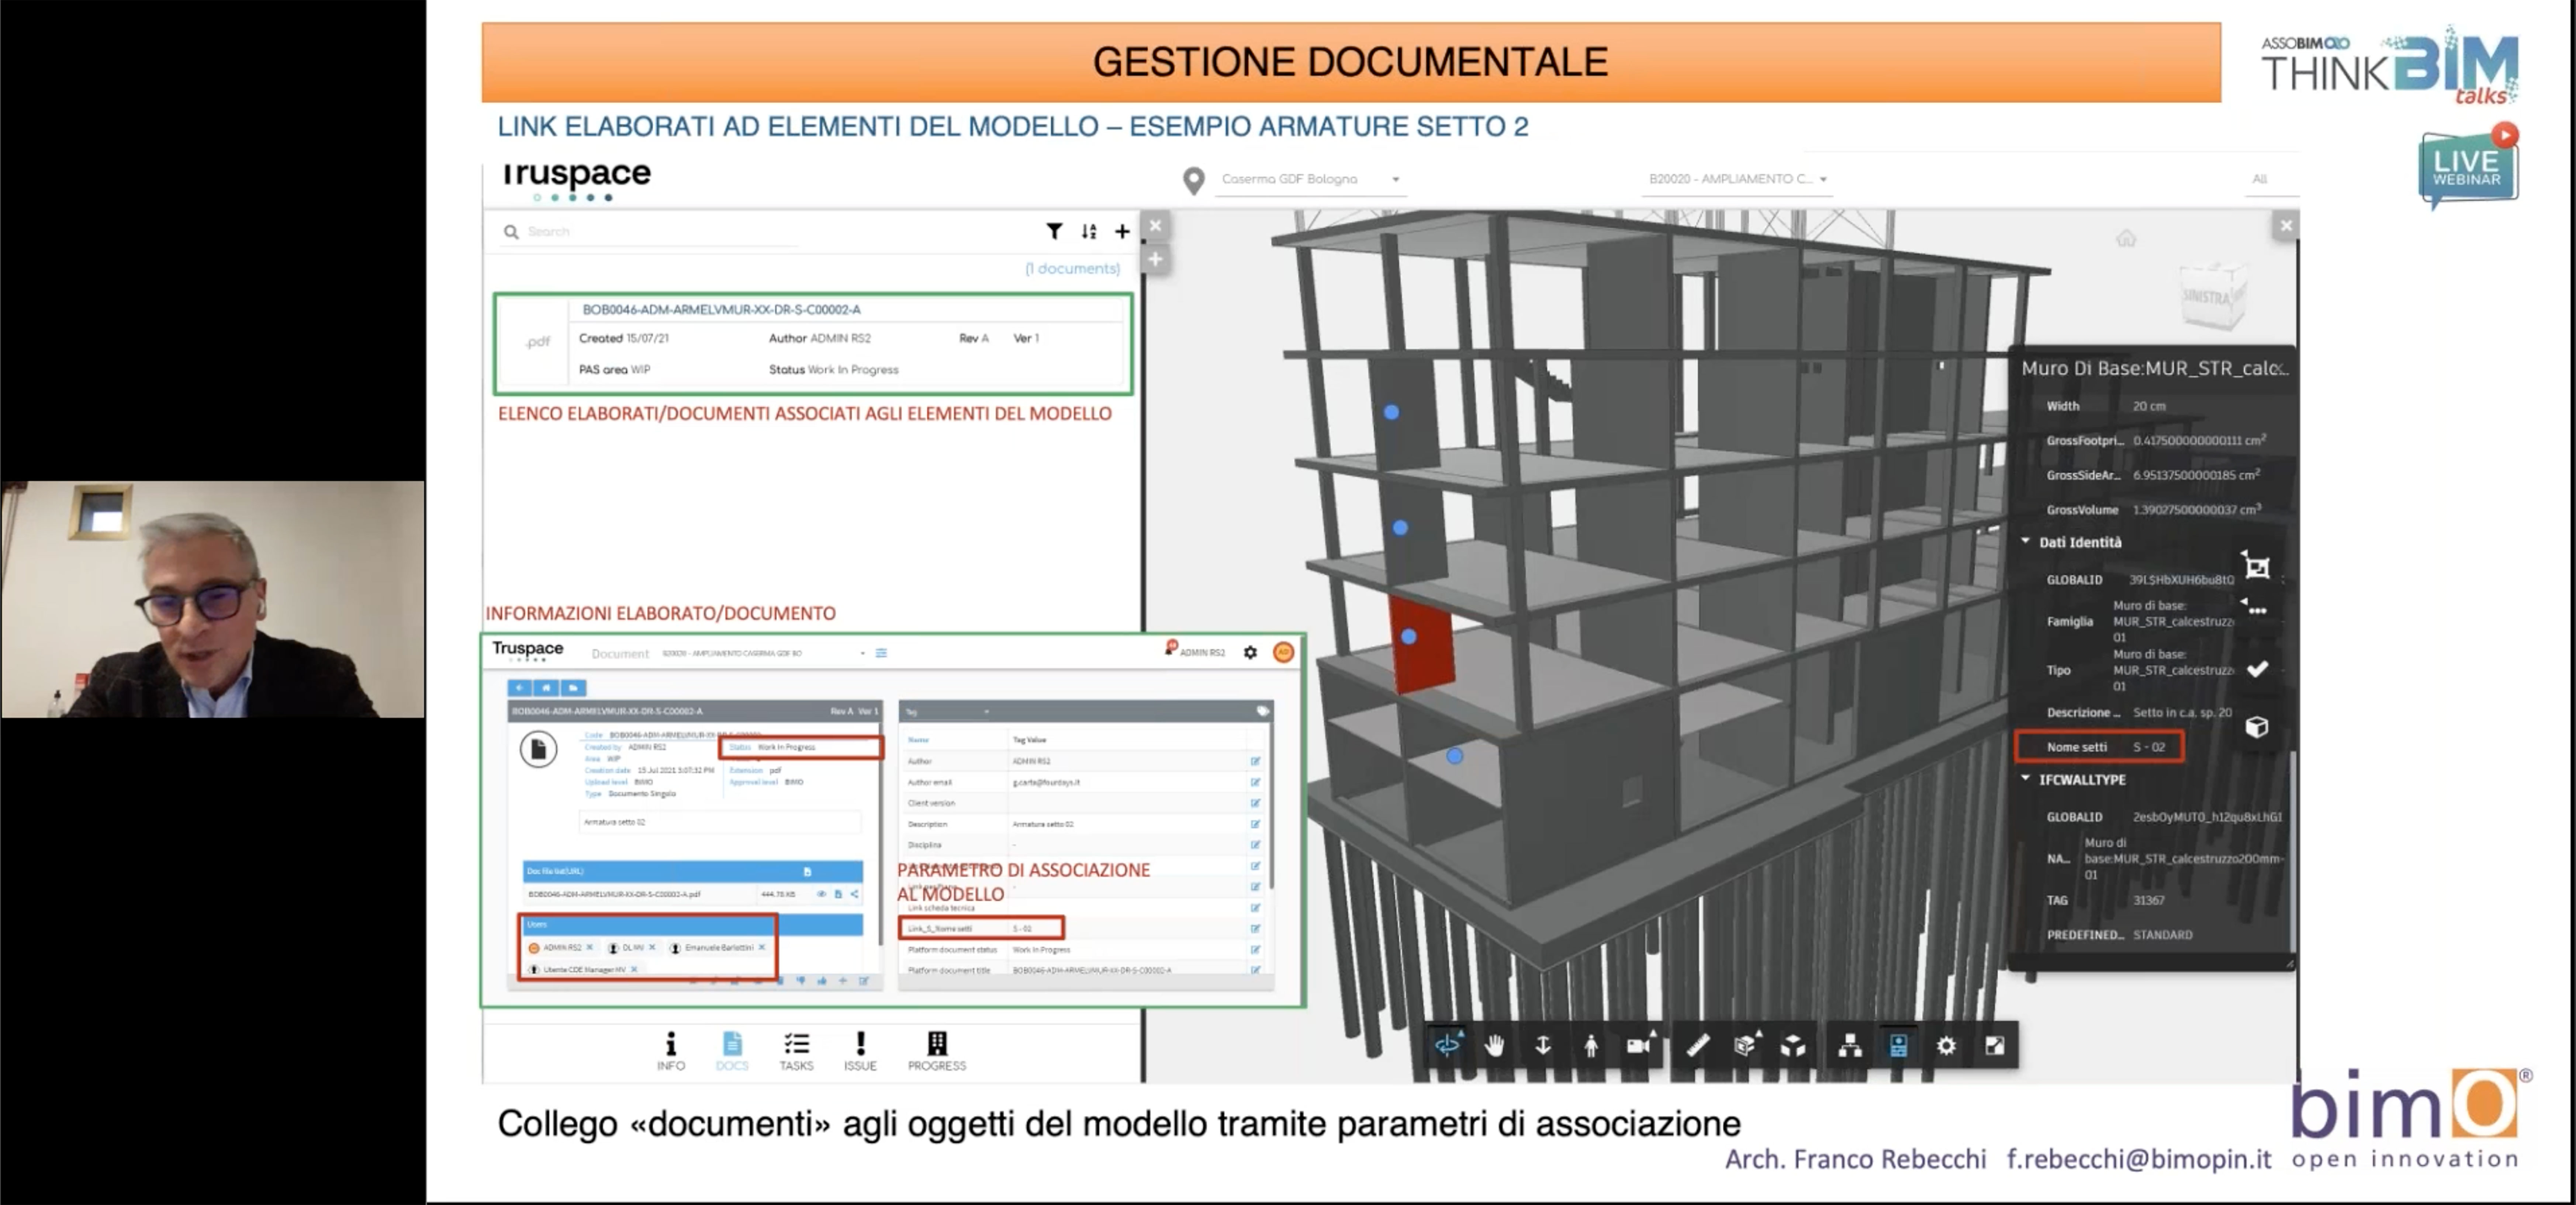Remove user ADMIN RS2 from Users list
This screenshot has height=1205, width=2576.
590,947
